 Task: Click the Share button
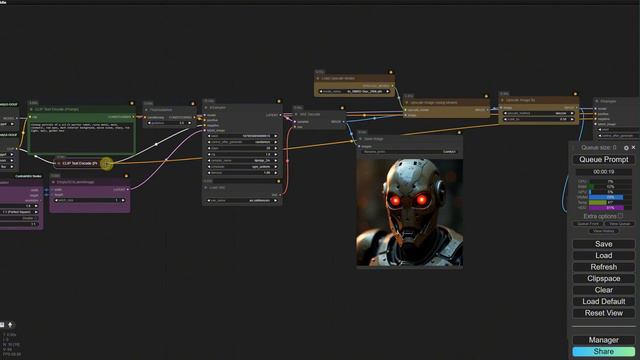pos(604,351)
